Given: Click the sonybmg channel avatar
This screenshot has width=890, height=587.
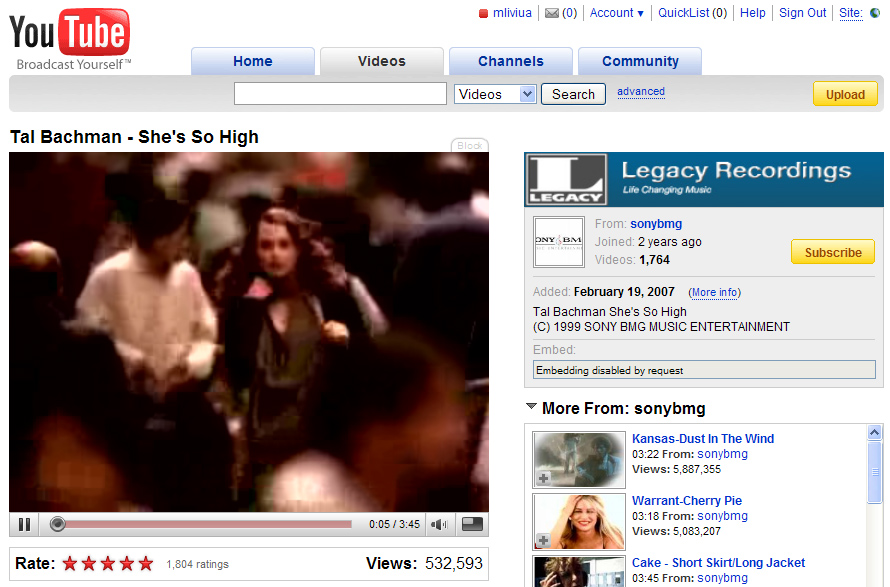Looking at the screenshot, I should (559, 242).
